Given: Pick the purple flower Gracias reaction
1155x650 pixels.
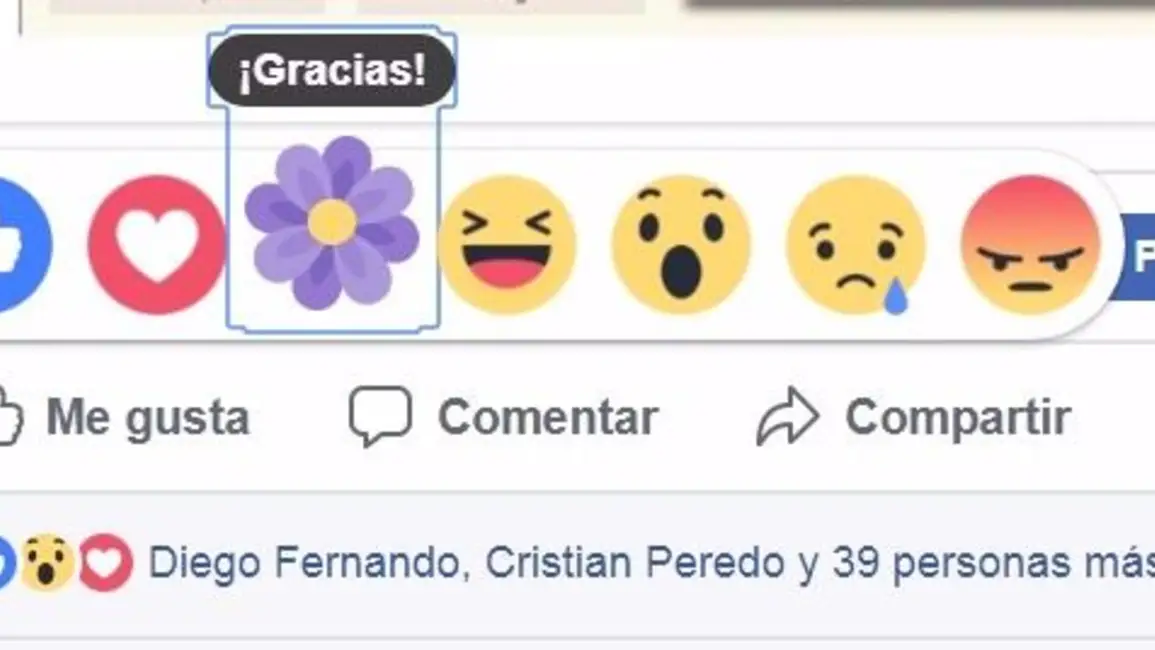Looking at the screenshot, I should click(x=332, y=222).
